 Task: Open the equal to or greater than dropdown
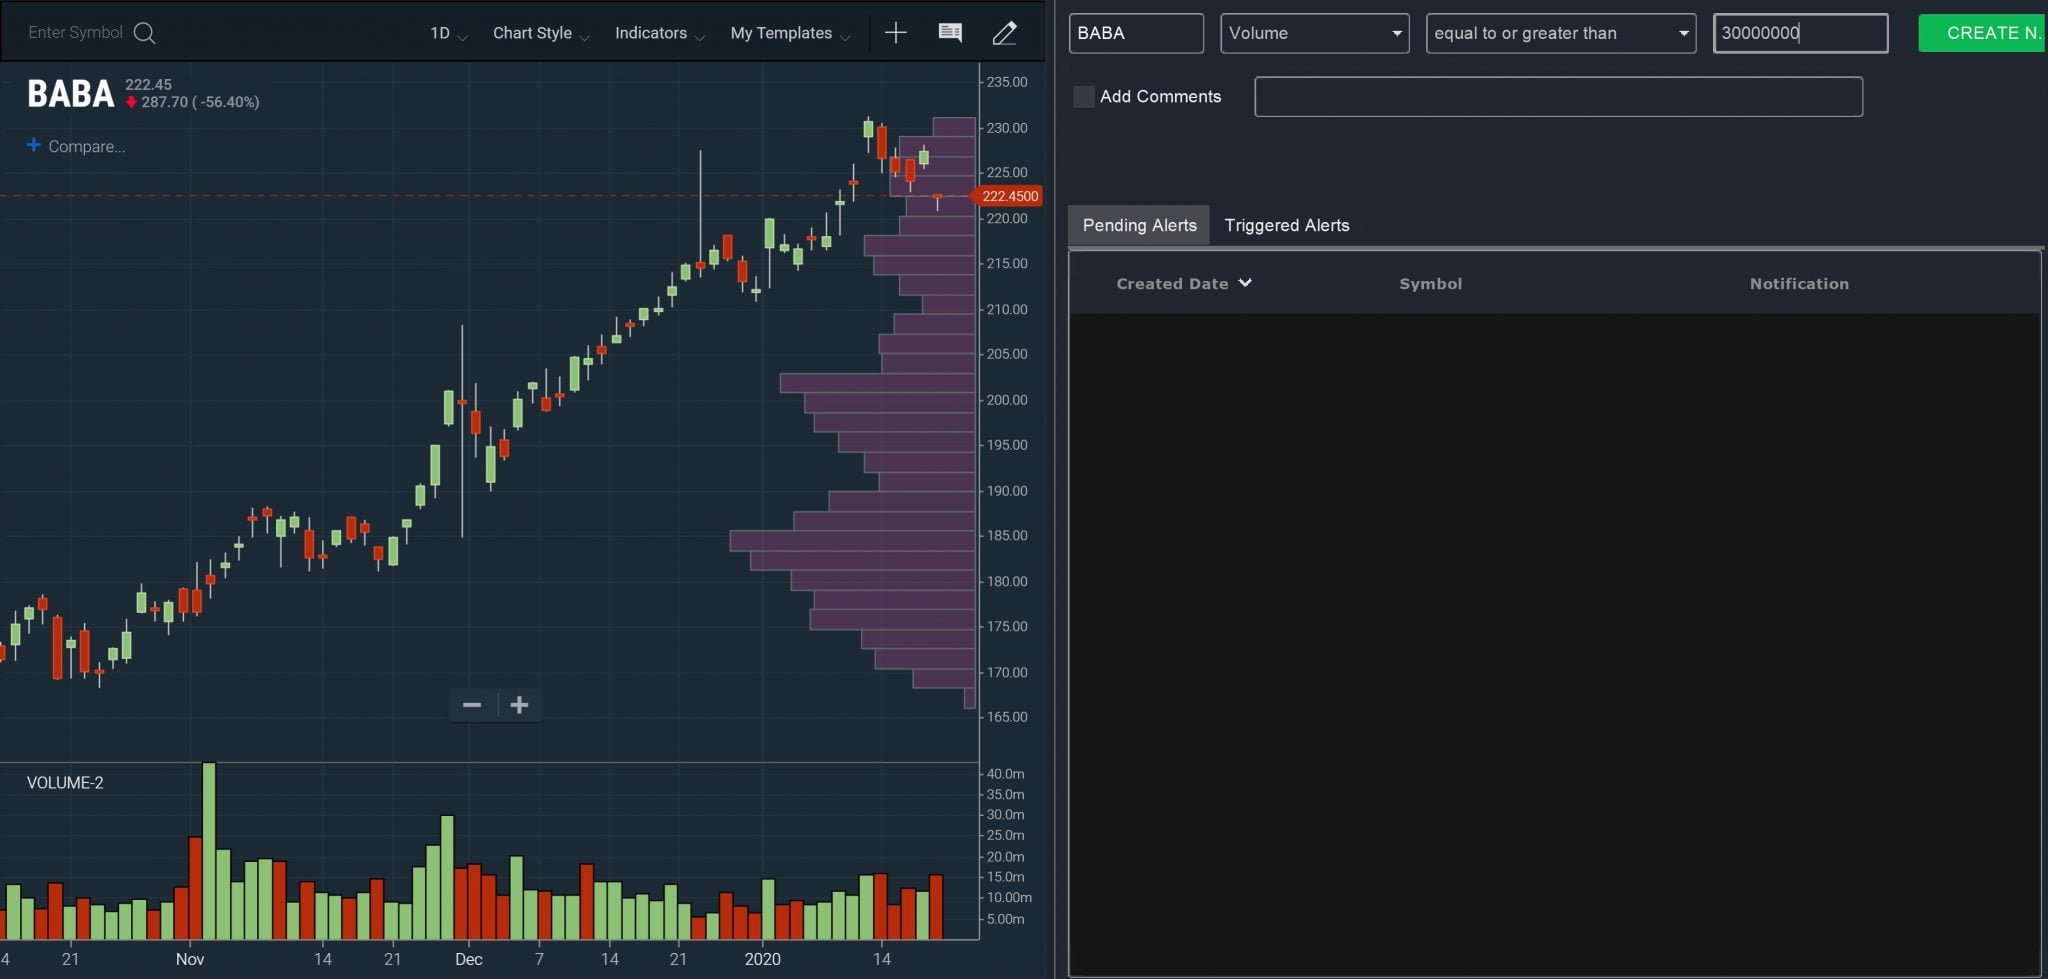1560,33
